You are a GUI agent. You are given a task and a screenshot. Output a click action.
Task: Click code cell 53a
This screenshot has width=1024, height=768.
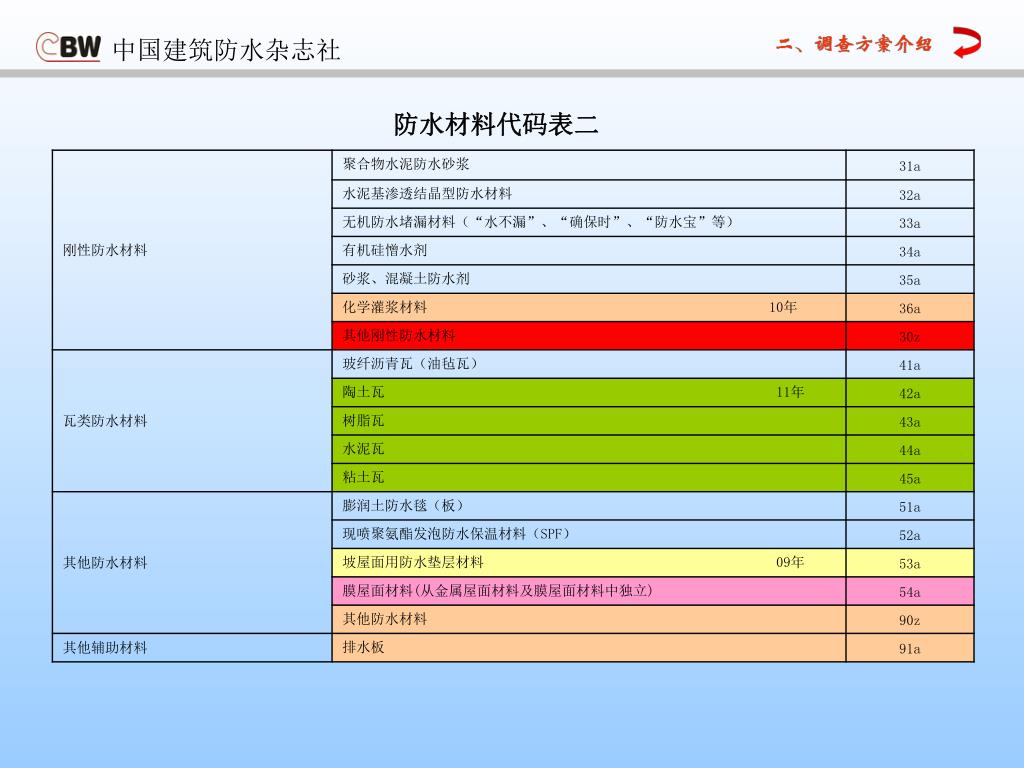point(910,562)
